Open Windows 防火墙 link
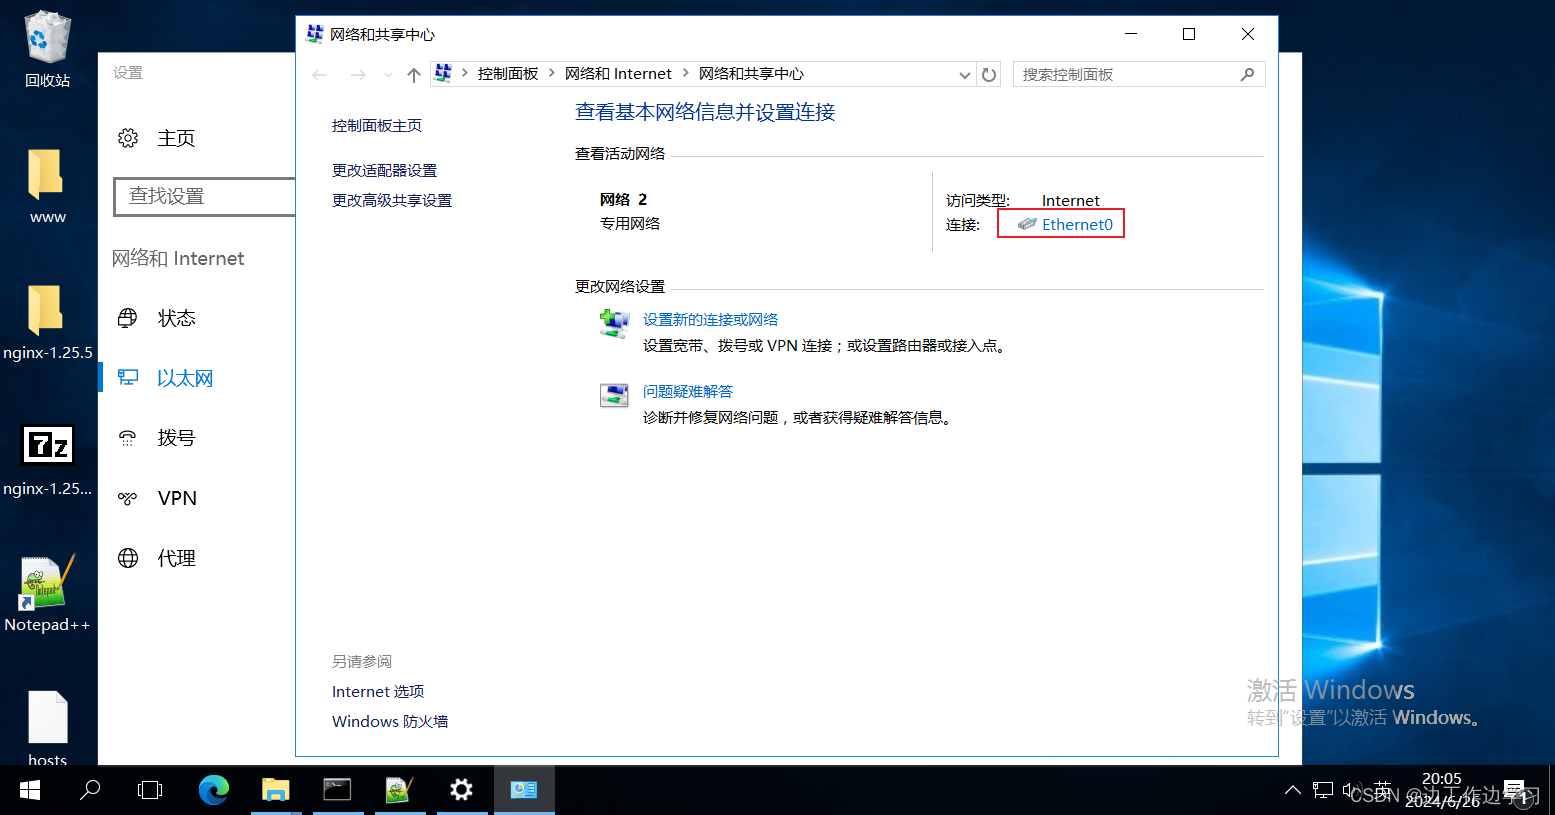This screenshot has height=815, width=1555. coord(390,722)
